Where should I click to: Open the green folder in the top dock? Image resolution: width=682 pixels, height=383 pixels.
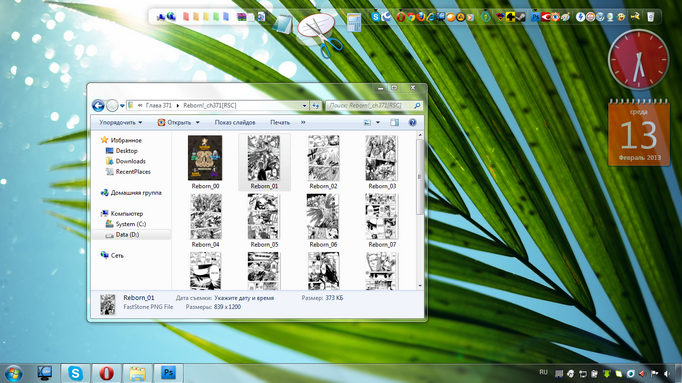coord(216,17)
